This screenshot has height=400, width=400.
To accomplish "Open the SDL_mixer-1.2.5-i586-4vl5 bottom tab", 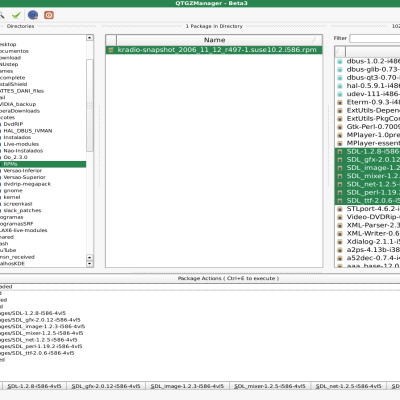I will (x=270, y=386).
